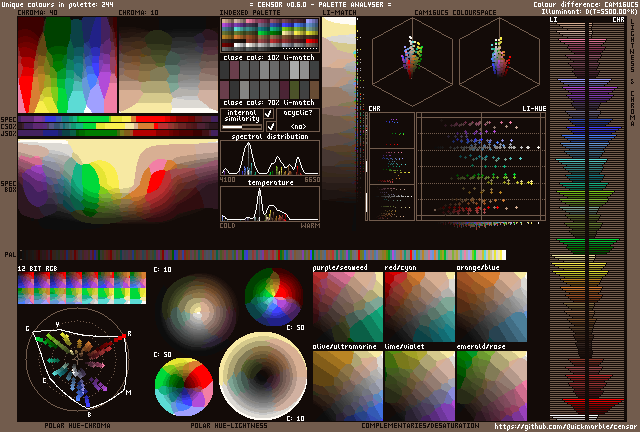Toggle the acyclic checkbox
Screen dimensions: 640x432
pos(269,127)
